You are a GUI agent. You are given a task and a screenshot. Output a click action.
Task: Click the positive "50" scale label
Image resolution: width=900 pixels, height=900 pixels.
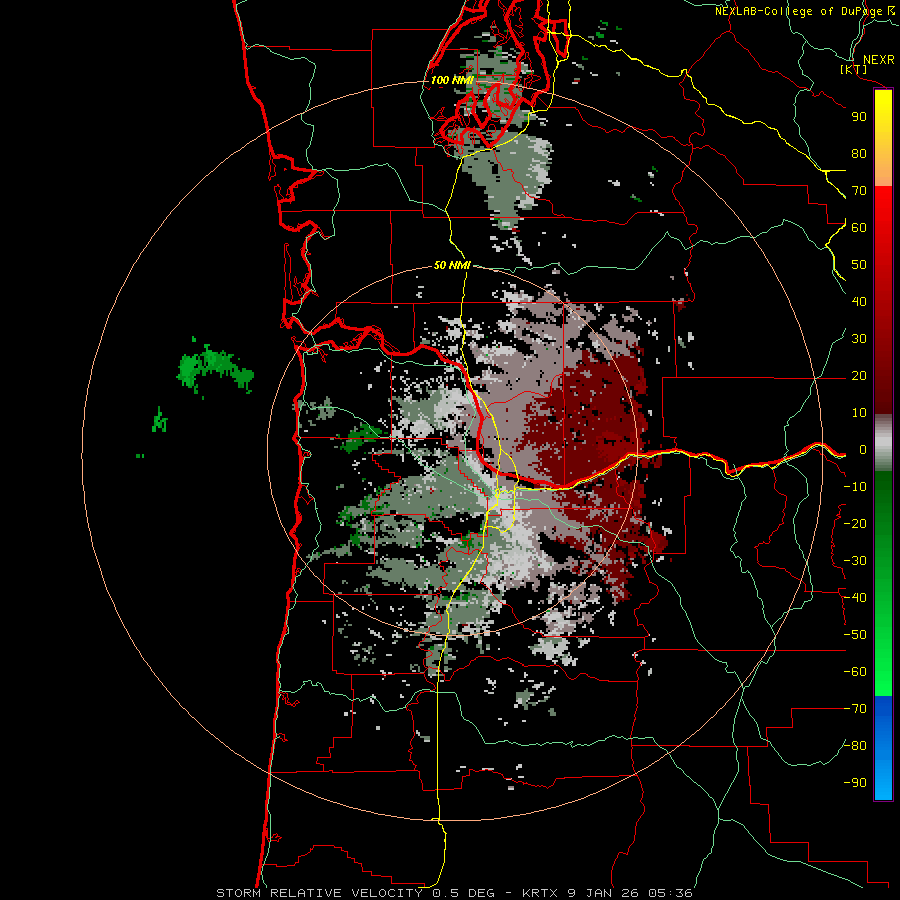coord(859,265)
